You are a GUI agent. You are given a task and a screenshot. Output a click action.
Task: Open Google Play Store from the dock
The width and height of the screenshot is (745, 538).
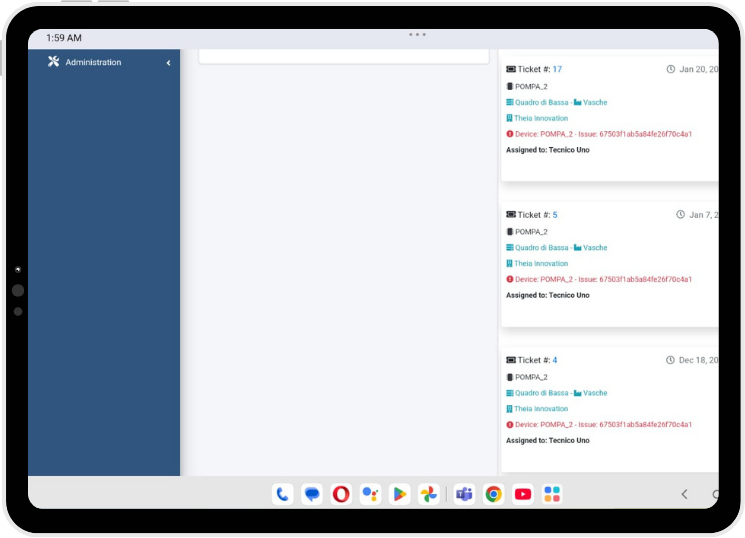[x=400, y=495]
